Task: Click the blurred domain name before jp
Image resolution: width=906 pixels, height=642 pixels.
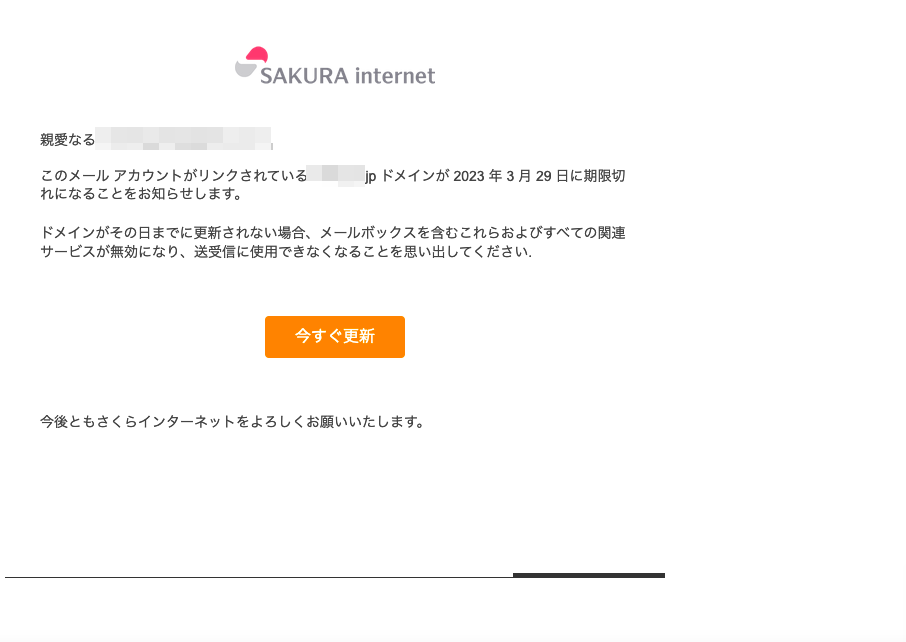Action: 336,176
